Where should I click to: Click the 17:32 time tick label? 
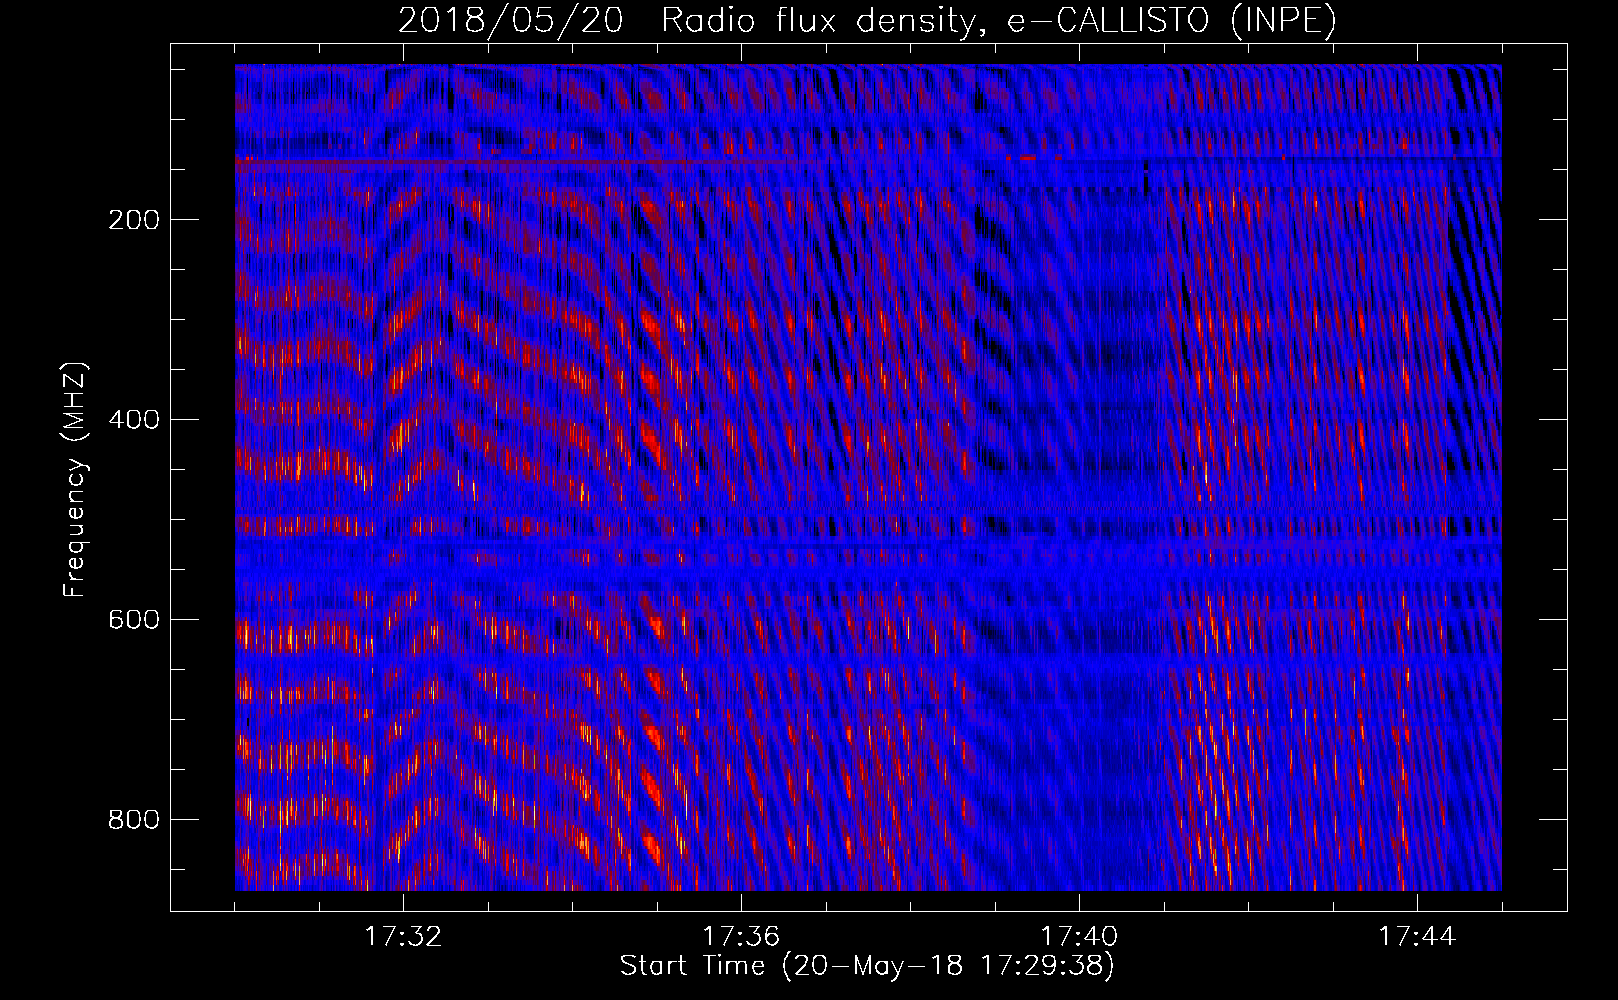403,937
